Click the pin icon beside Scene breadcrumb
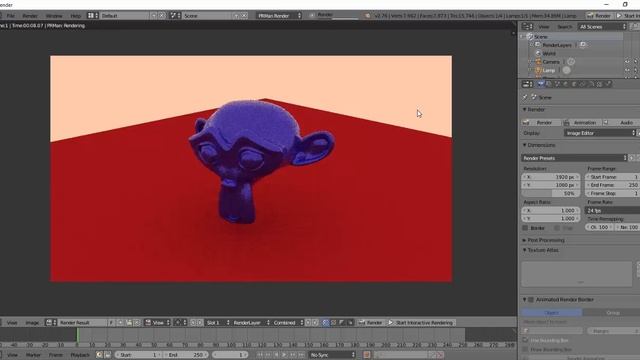 [x=525, y=97]
